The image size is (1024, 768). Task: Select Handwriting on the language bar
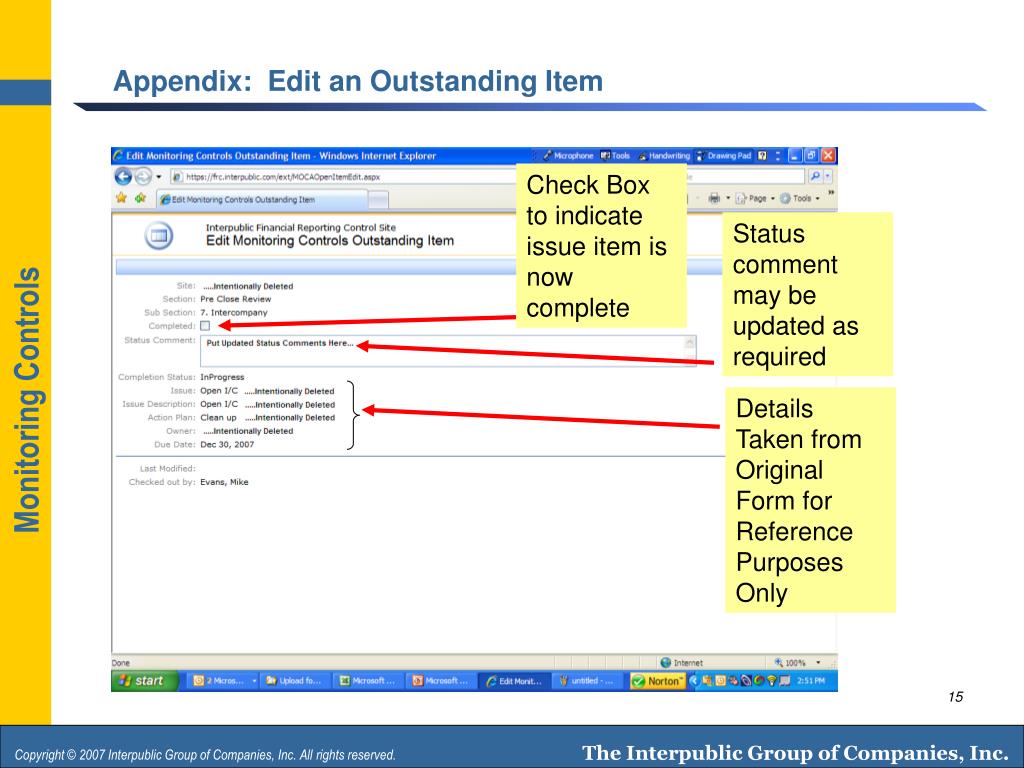(x=664, y=156)
